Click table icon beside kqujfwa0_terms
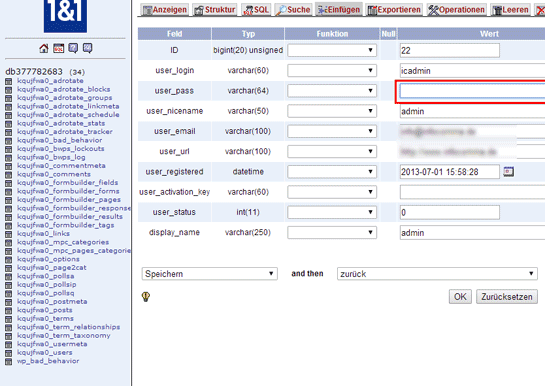The image size is (545, 386). coord(9,319)
